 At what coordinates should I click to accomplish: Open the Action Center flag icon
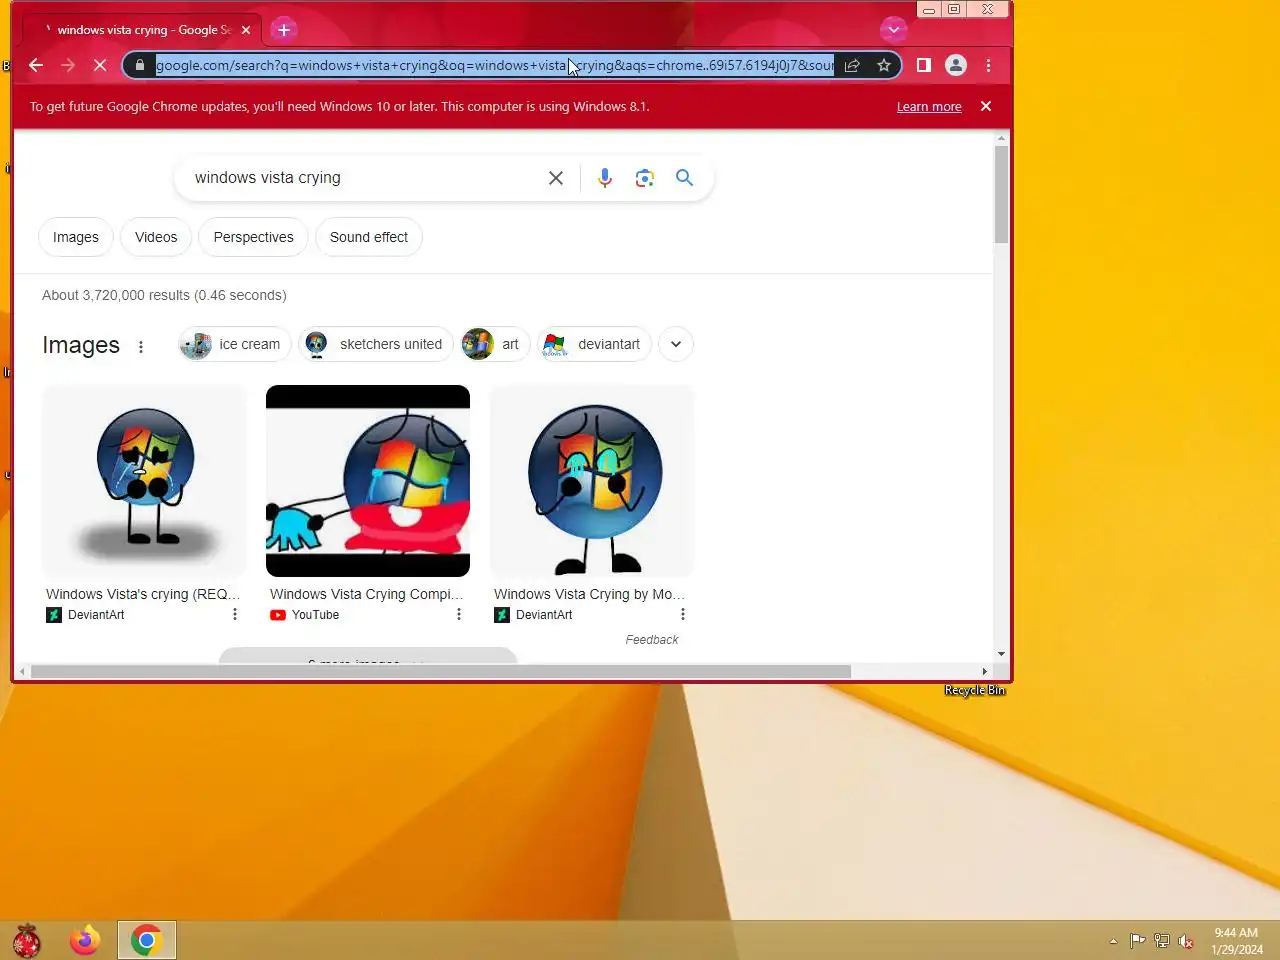pos(1138,941)
